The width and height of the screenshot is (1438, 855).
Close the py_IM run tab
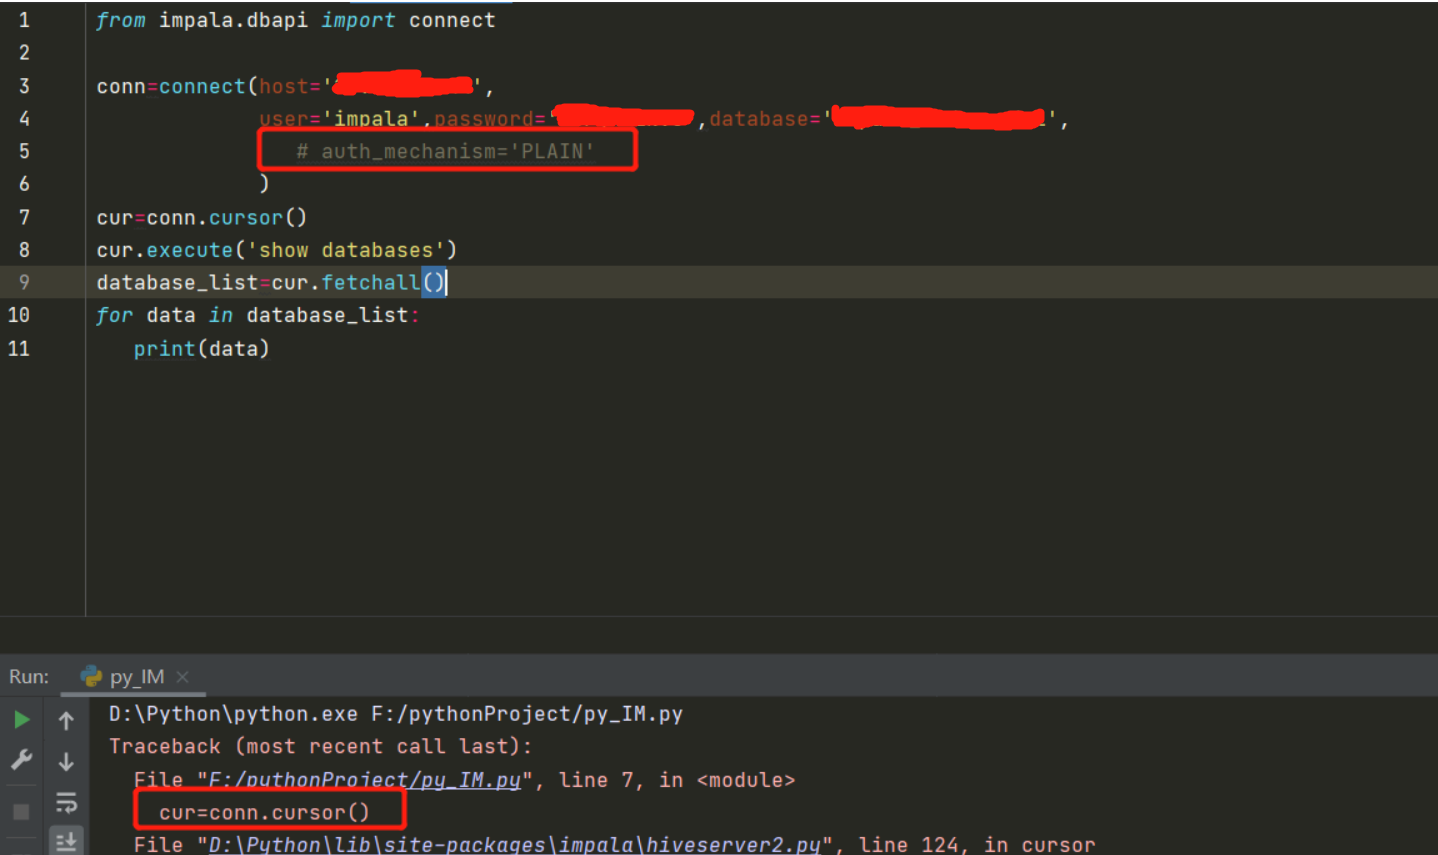(x=182, y=677)
